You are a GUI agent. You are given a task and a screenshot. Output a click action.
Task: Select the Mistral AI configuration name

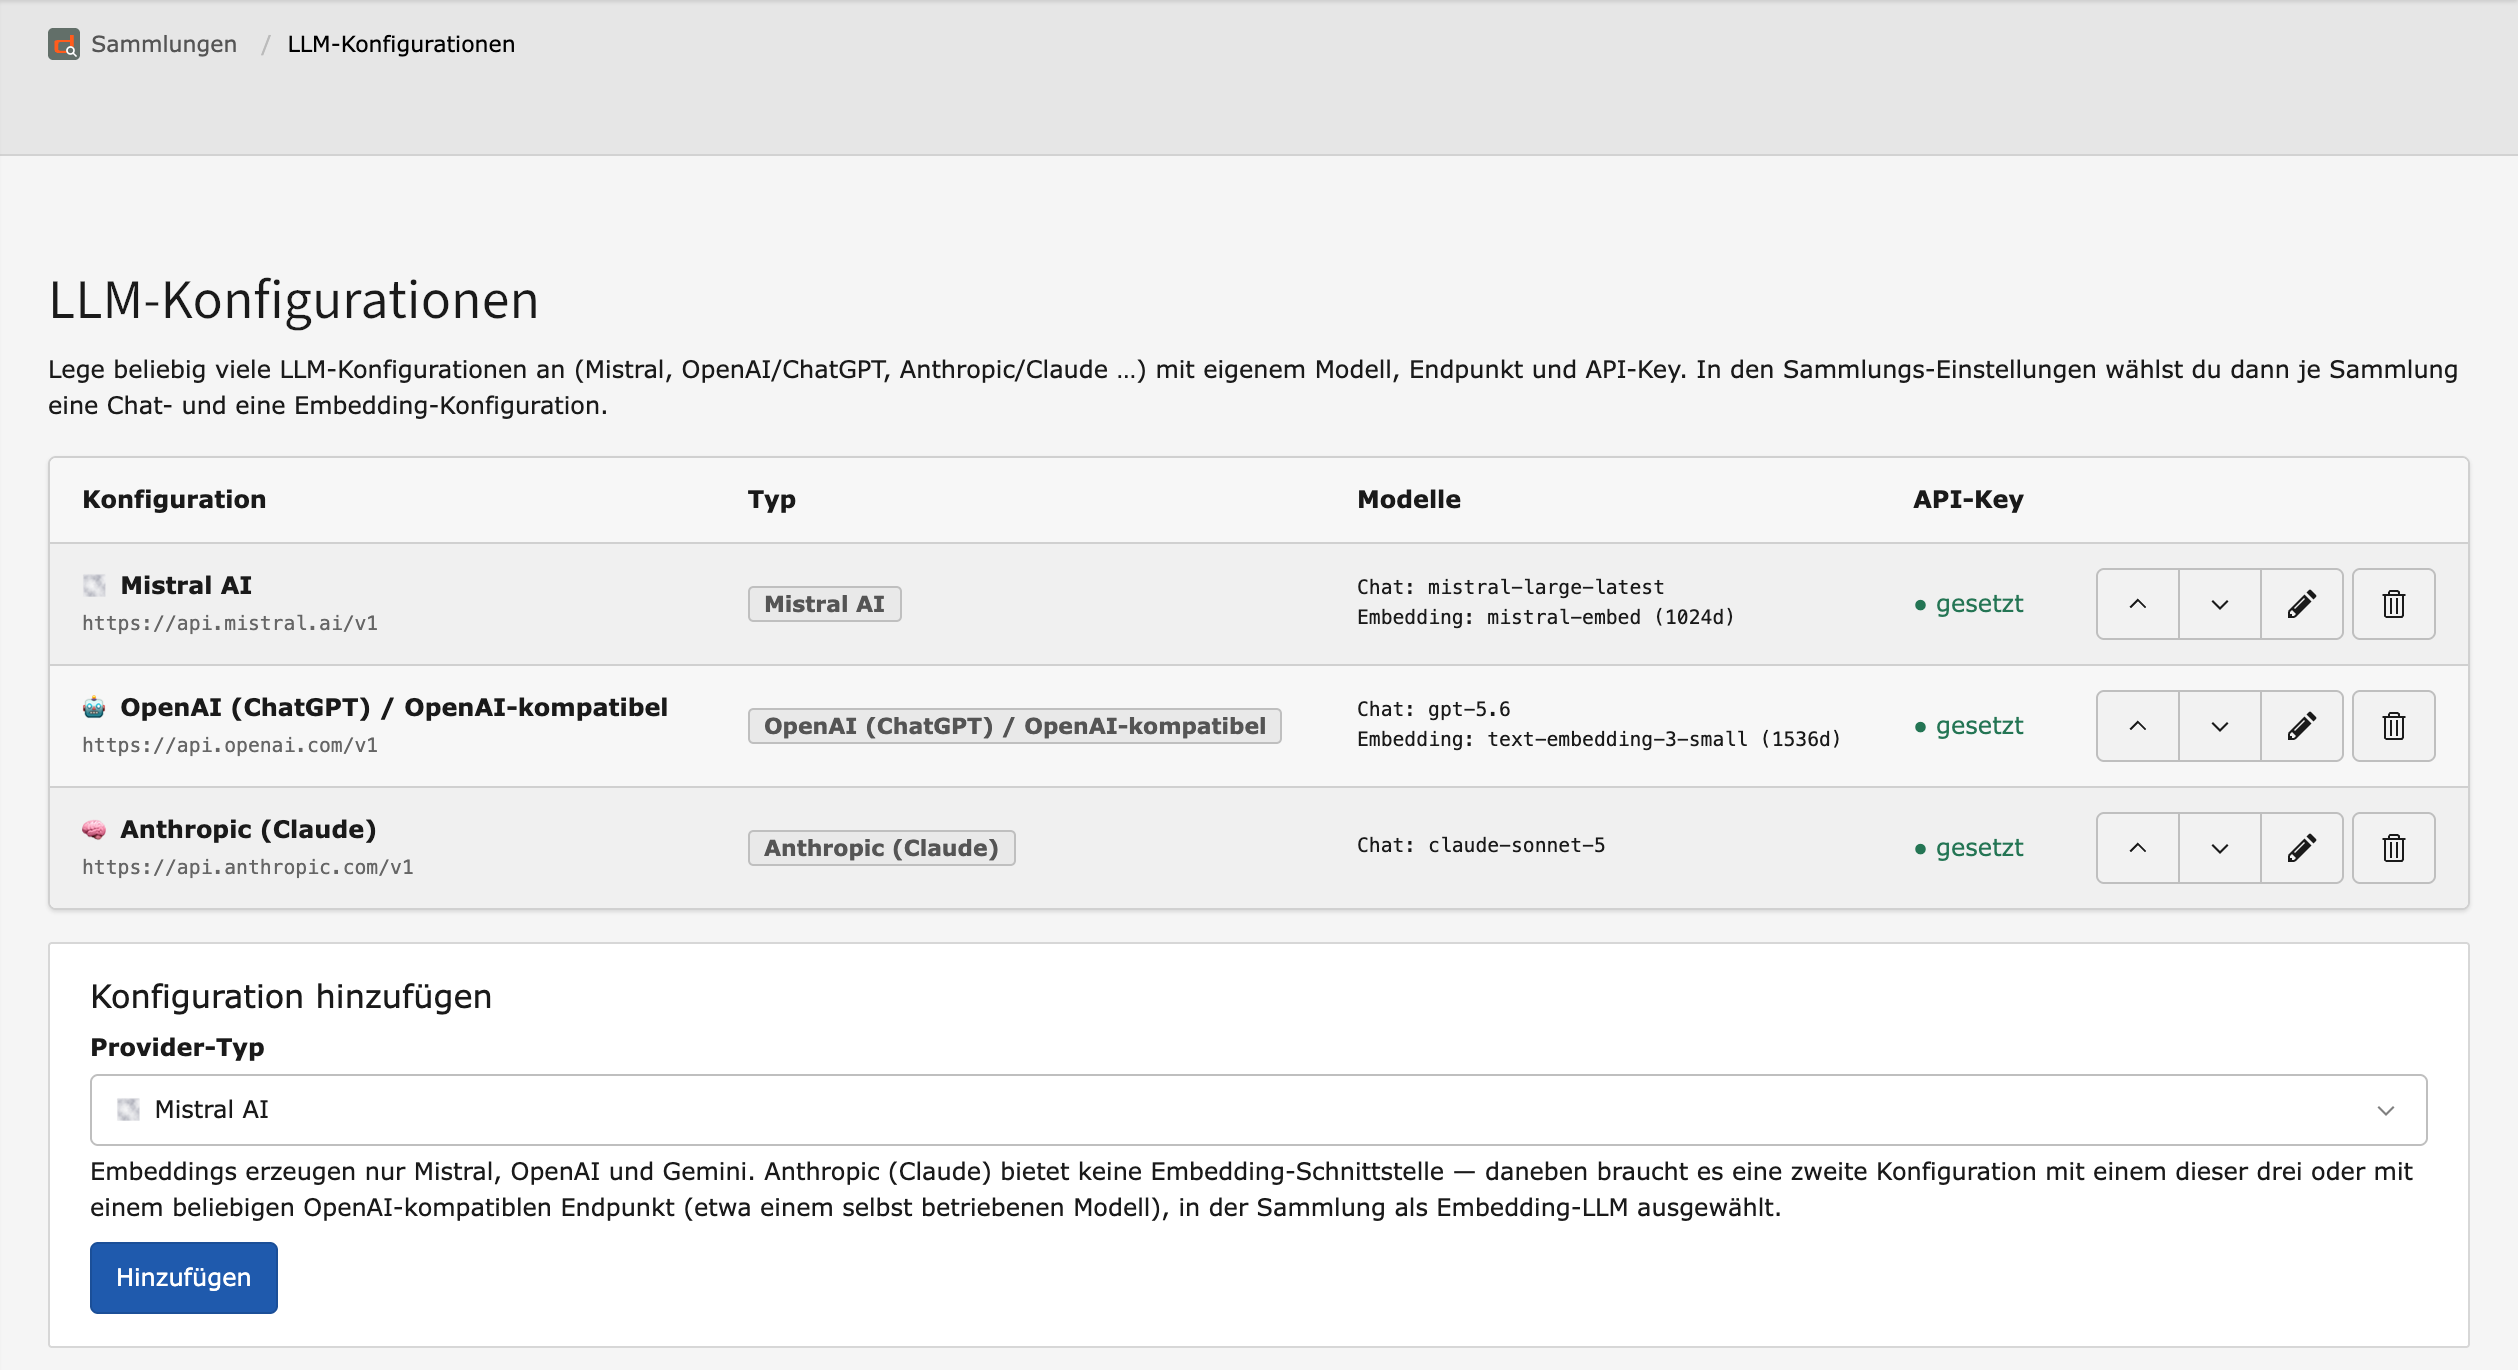(186, 585)
